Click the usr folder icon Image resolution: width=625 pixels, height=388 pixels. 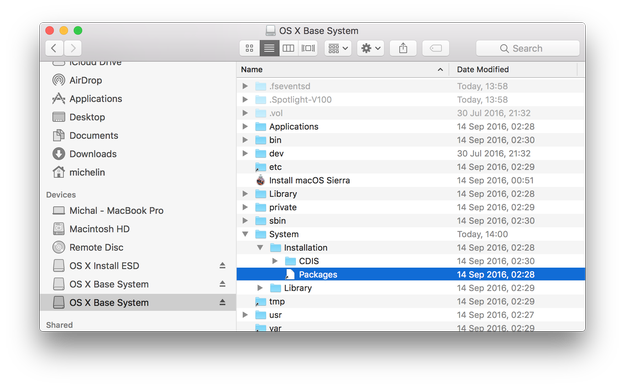pyautogui.click(x=260, y=315)
